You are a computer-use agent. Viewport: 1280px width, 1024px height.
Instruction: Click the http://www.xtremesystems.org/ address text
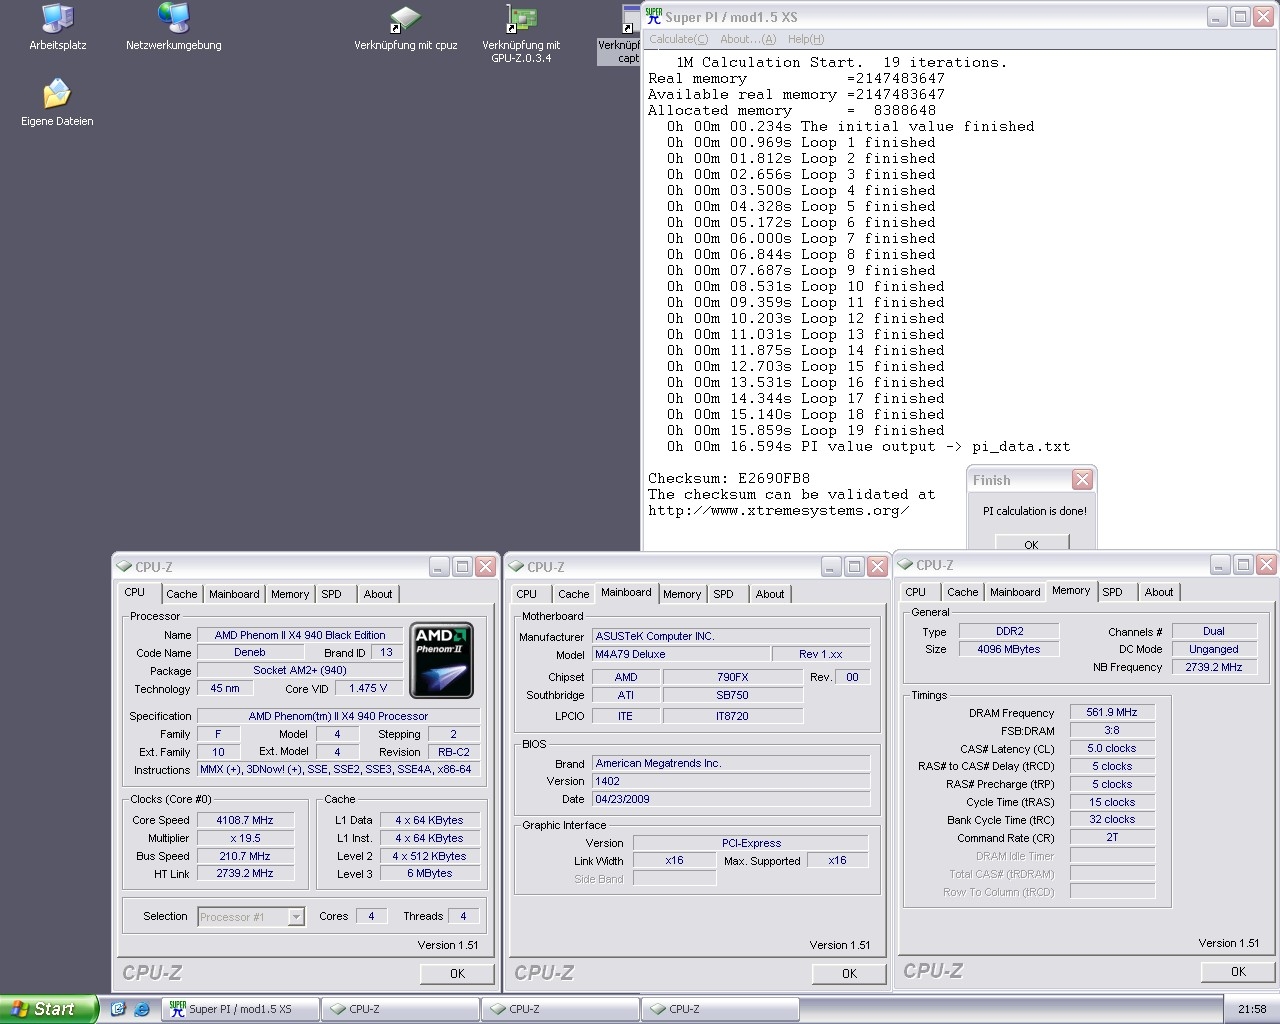tap(779, 510)
